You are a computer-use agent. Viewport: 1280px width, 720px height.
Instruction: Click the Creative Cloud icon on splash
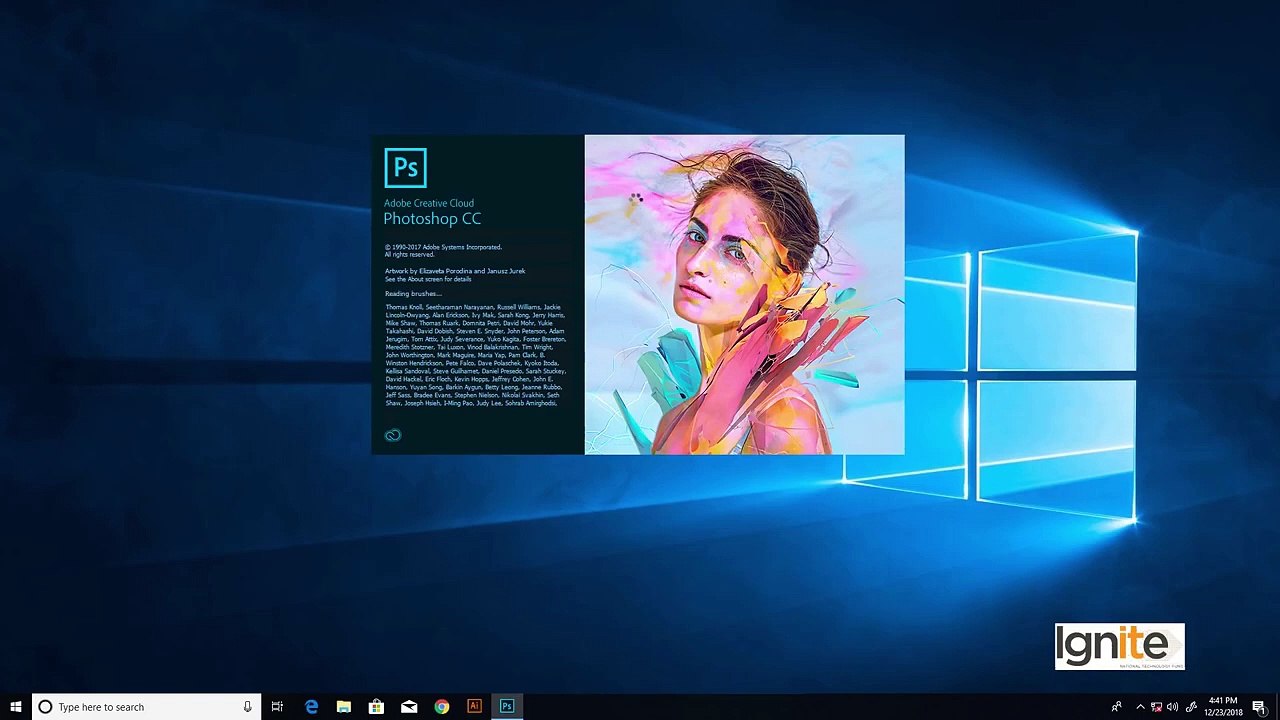click(x=393, y=435)
